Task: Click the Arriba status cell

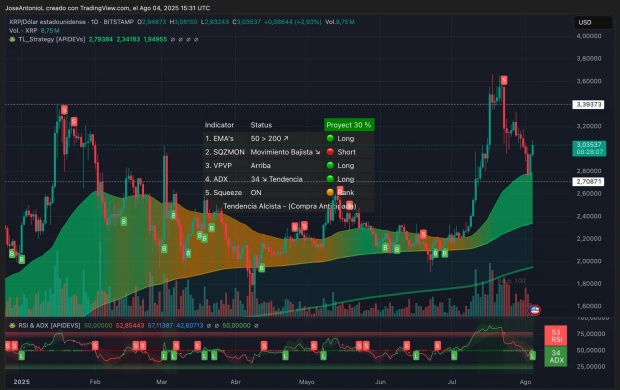Action: pyautogui.click(x=261, y=165)
